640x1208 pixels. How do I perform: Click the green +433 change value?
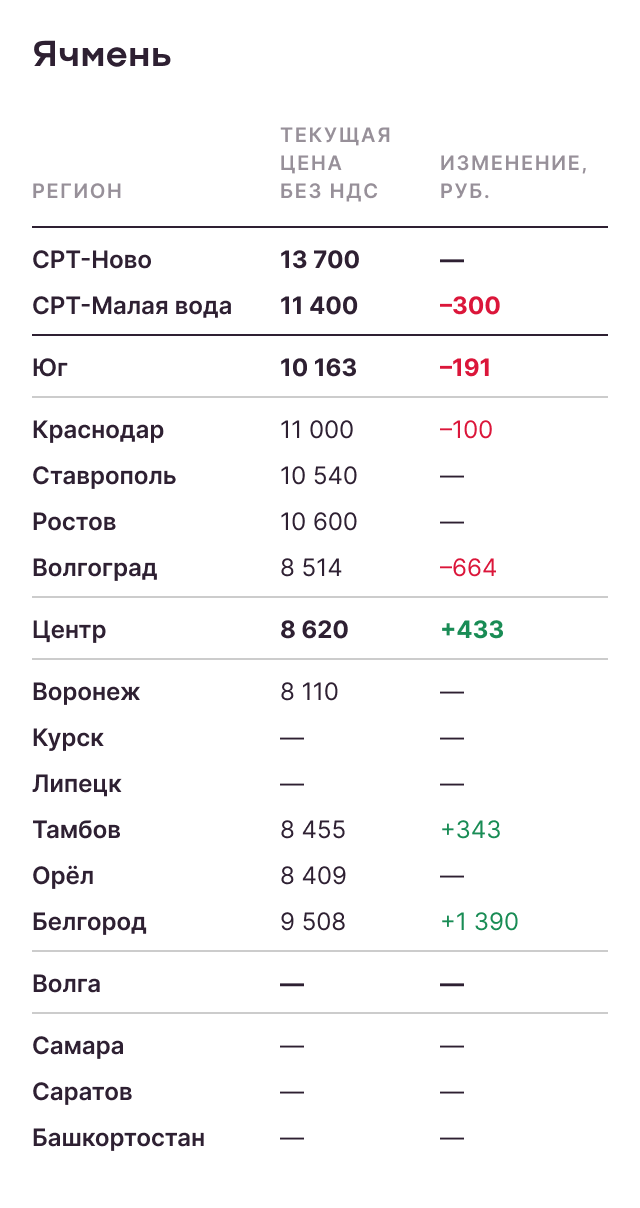coord(472,630)
